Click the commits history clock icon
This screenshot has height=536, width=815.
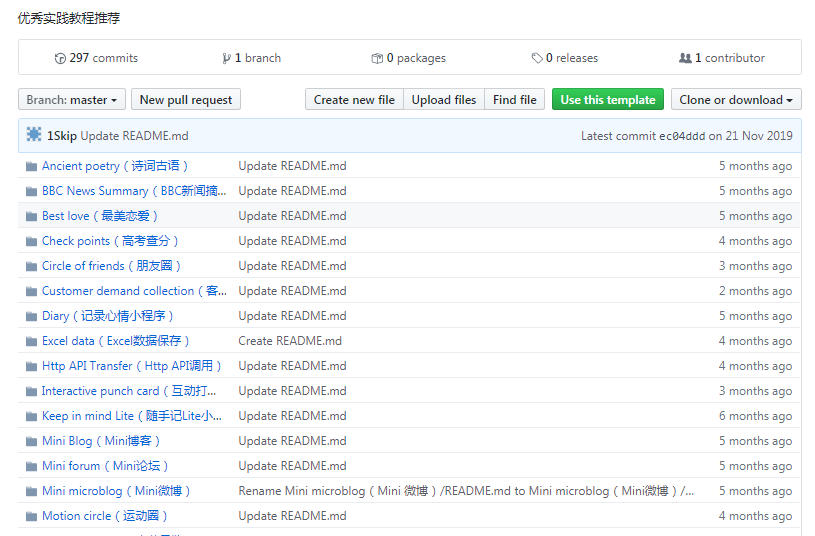60,58
